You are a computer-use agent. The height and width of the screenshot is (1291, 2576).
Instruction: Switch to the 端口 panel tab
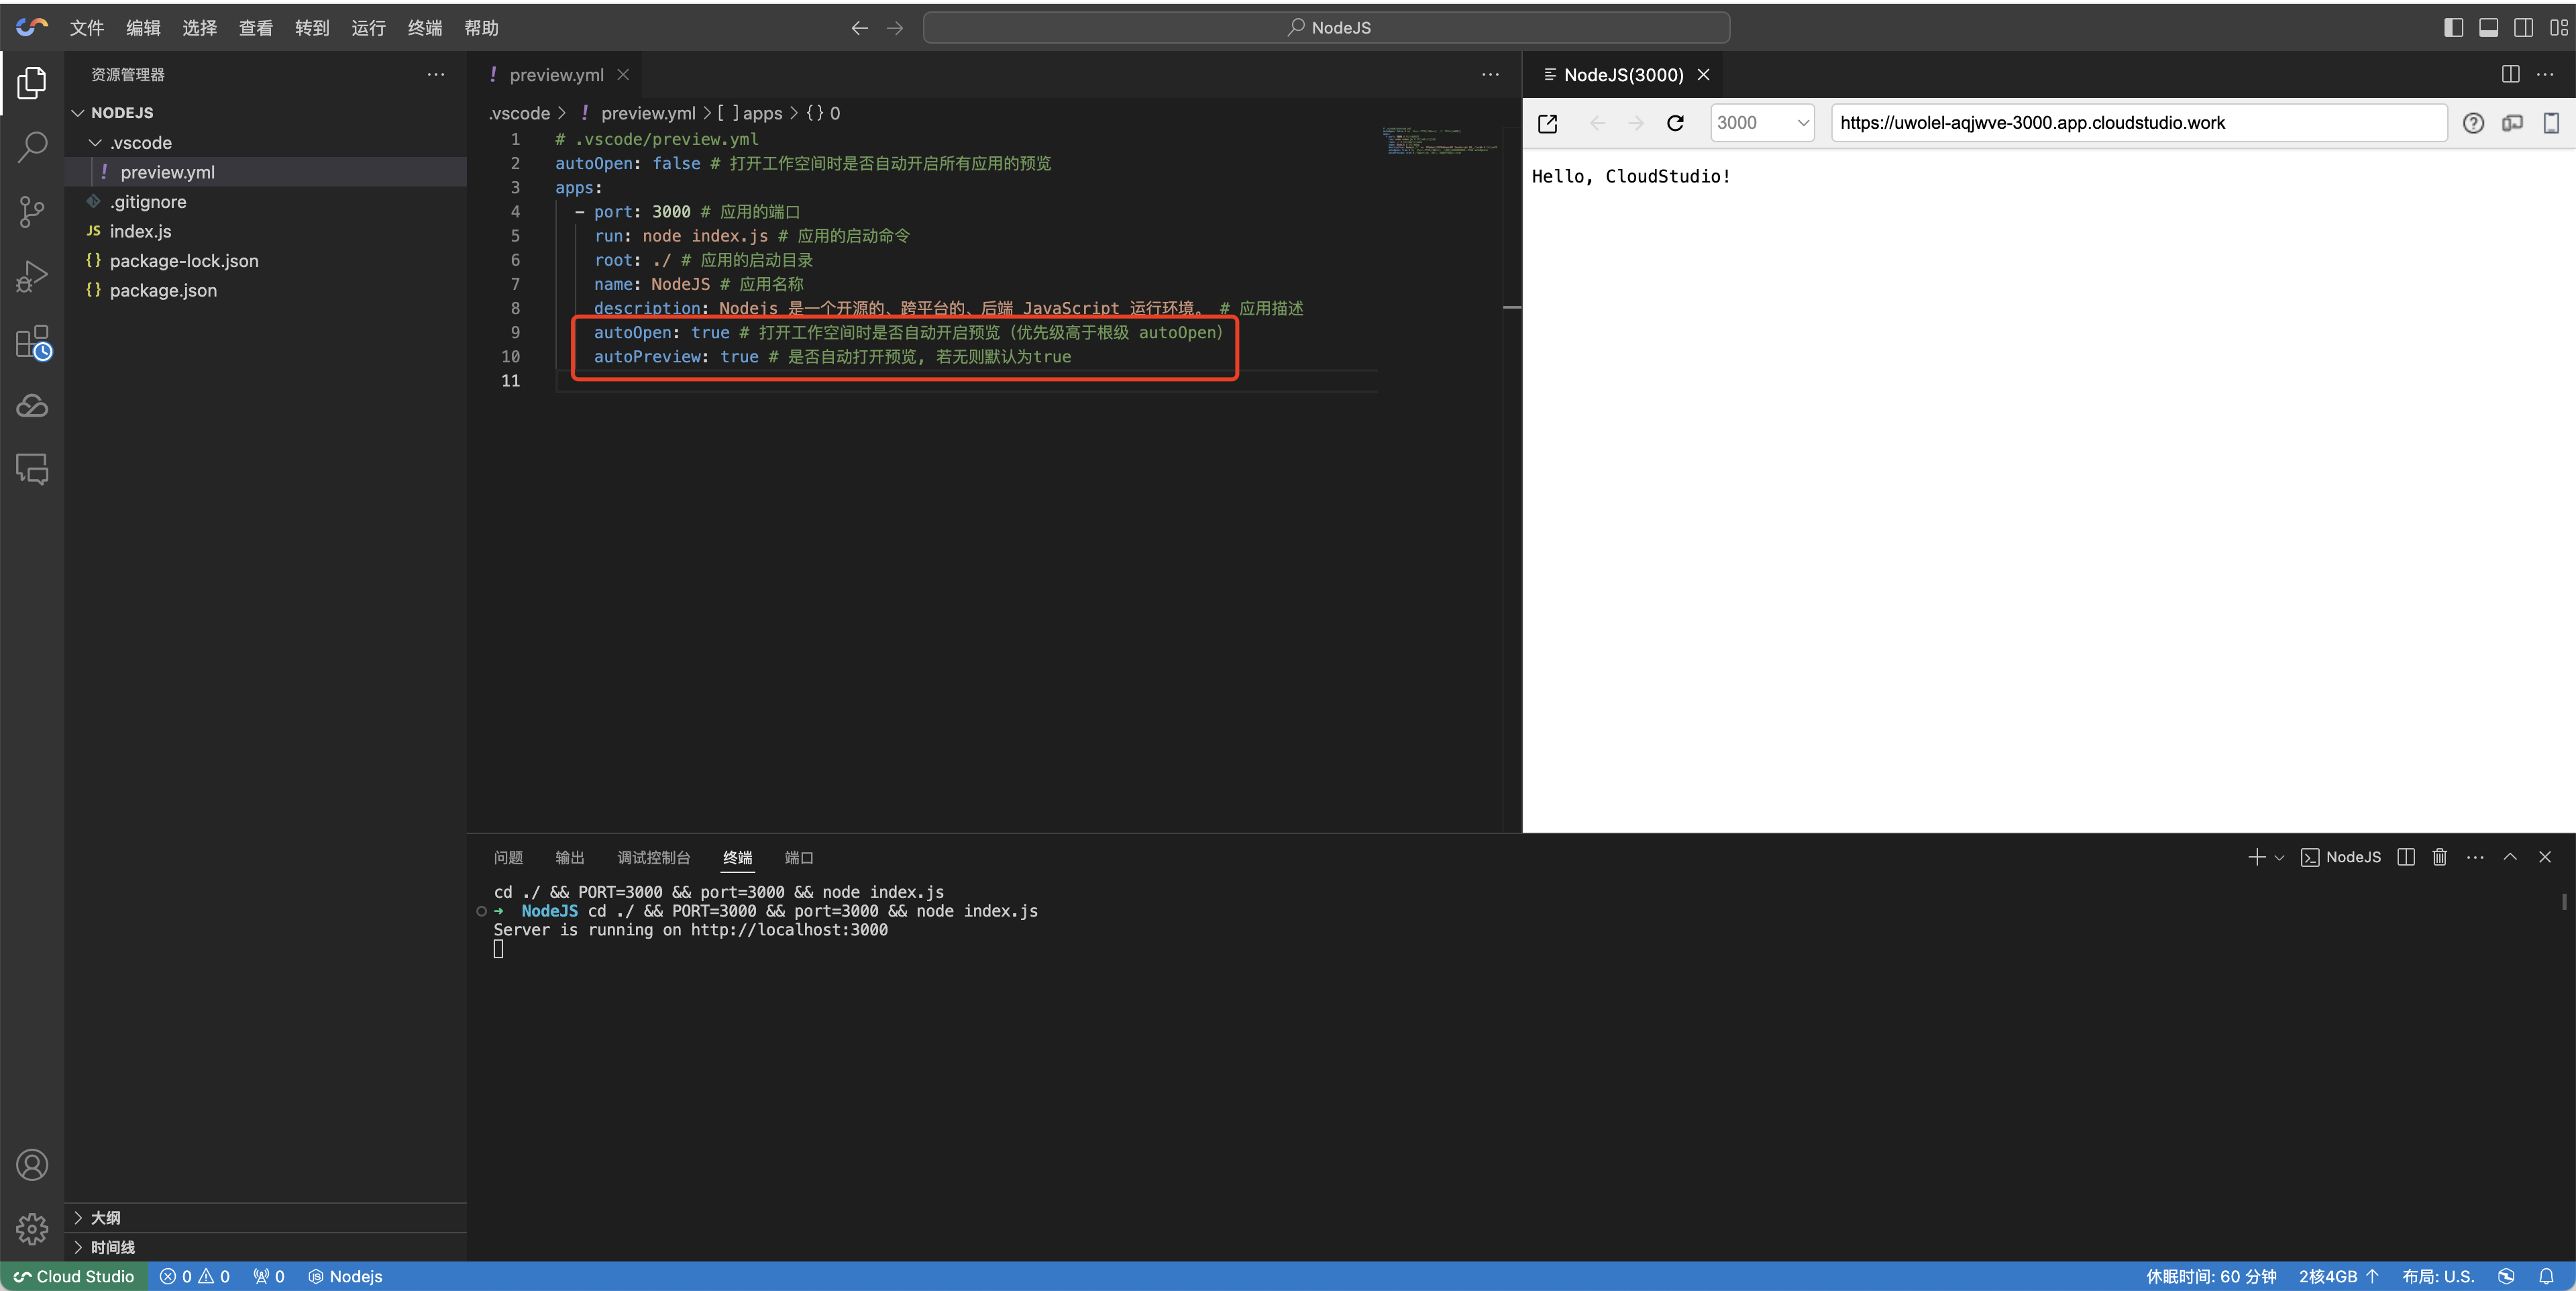[x=798, y=857]
